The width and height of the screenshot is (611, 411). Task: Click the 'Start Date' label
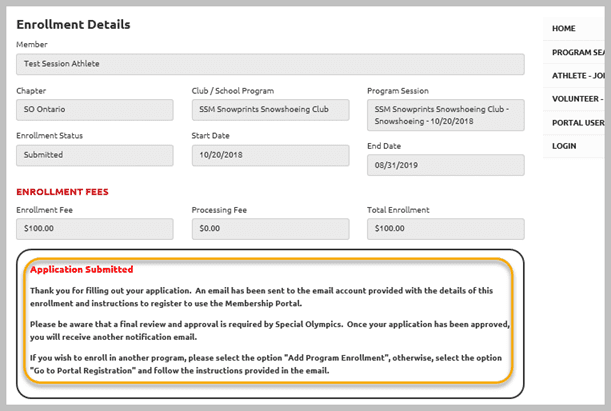pos(210,136)
